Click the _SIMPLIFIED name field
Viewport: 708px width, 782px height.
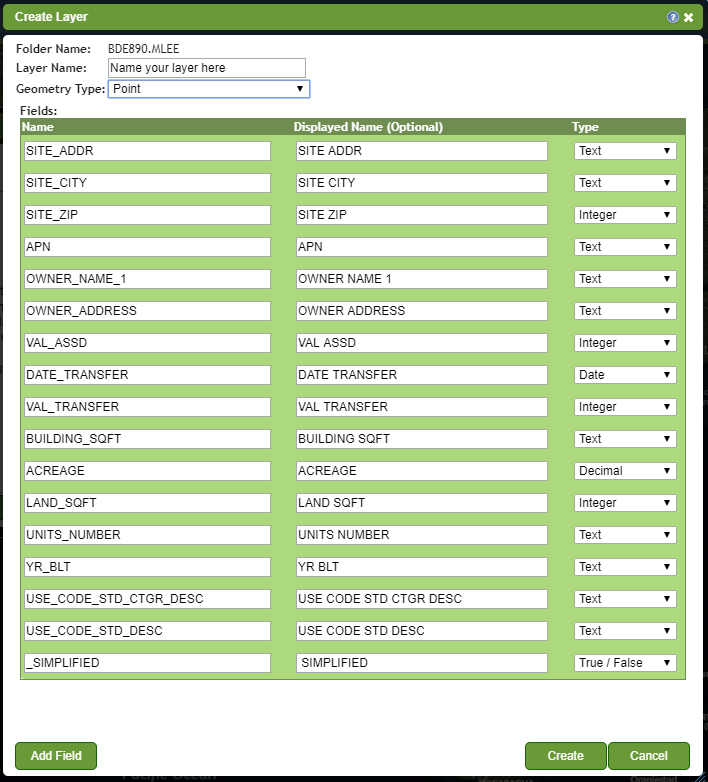click(x=147, y=662)
